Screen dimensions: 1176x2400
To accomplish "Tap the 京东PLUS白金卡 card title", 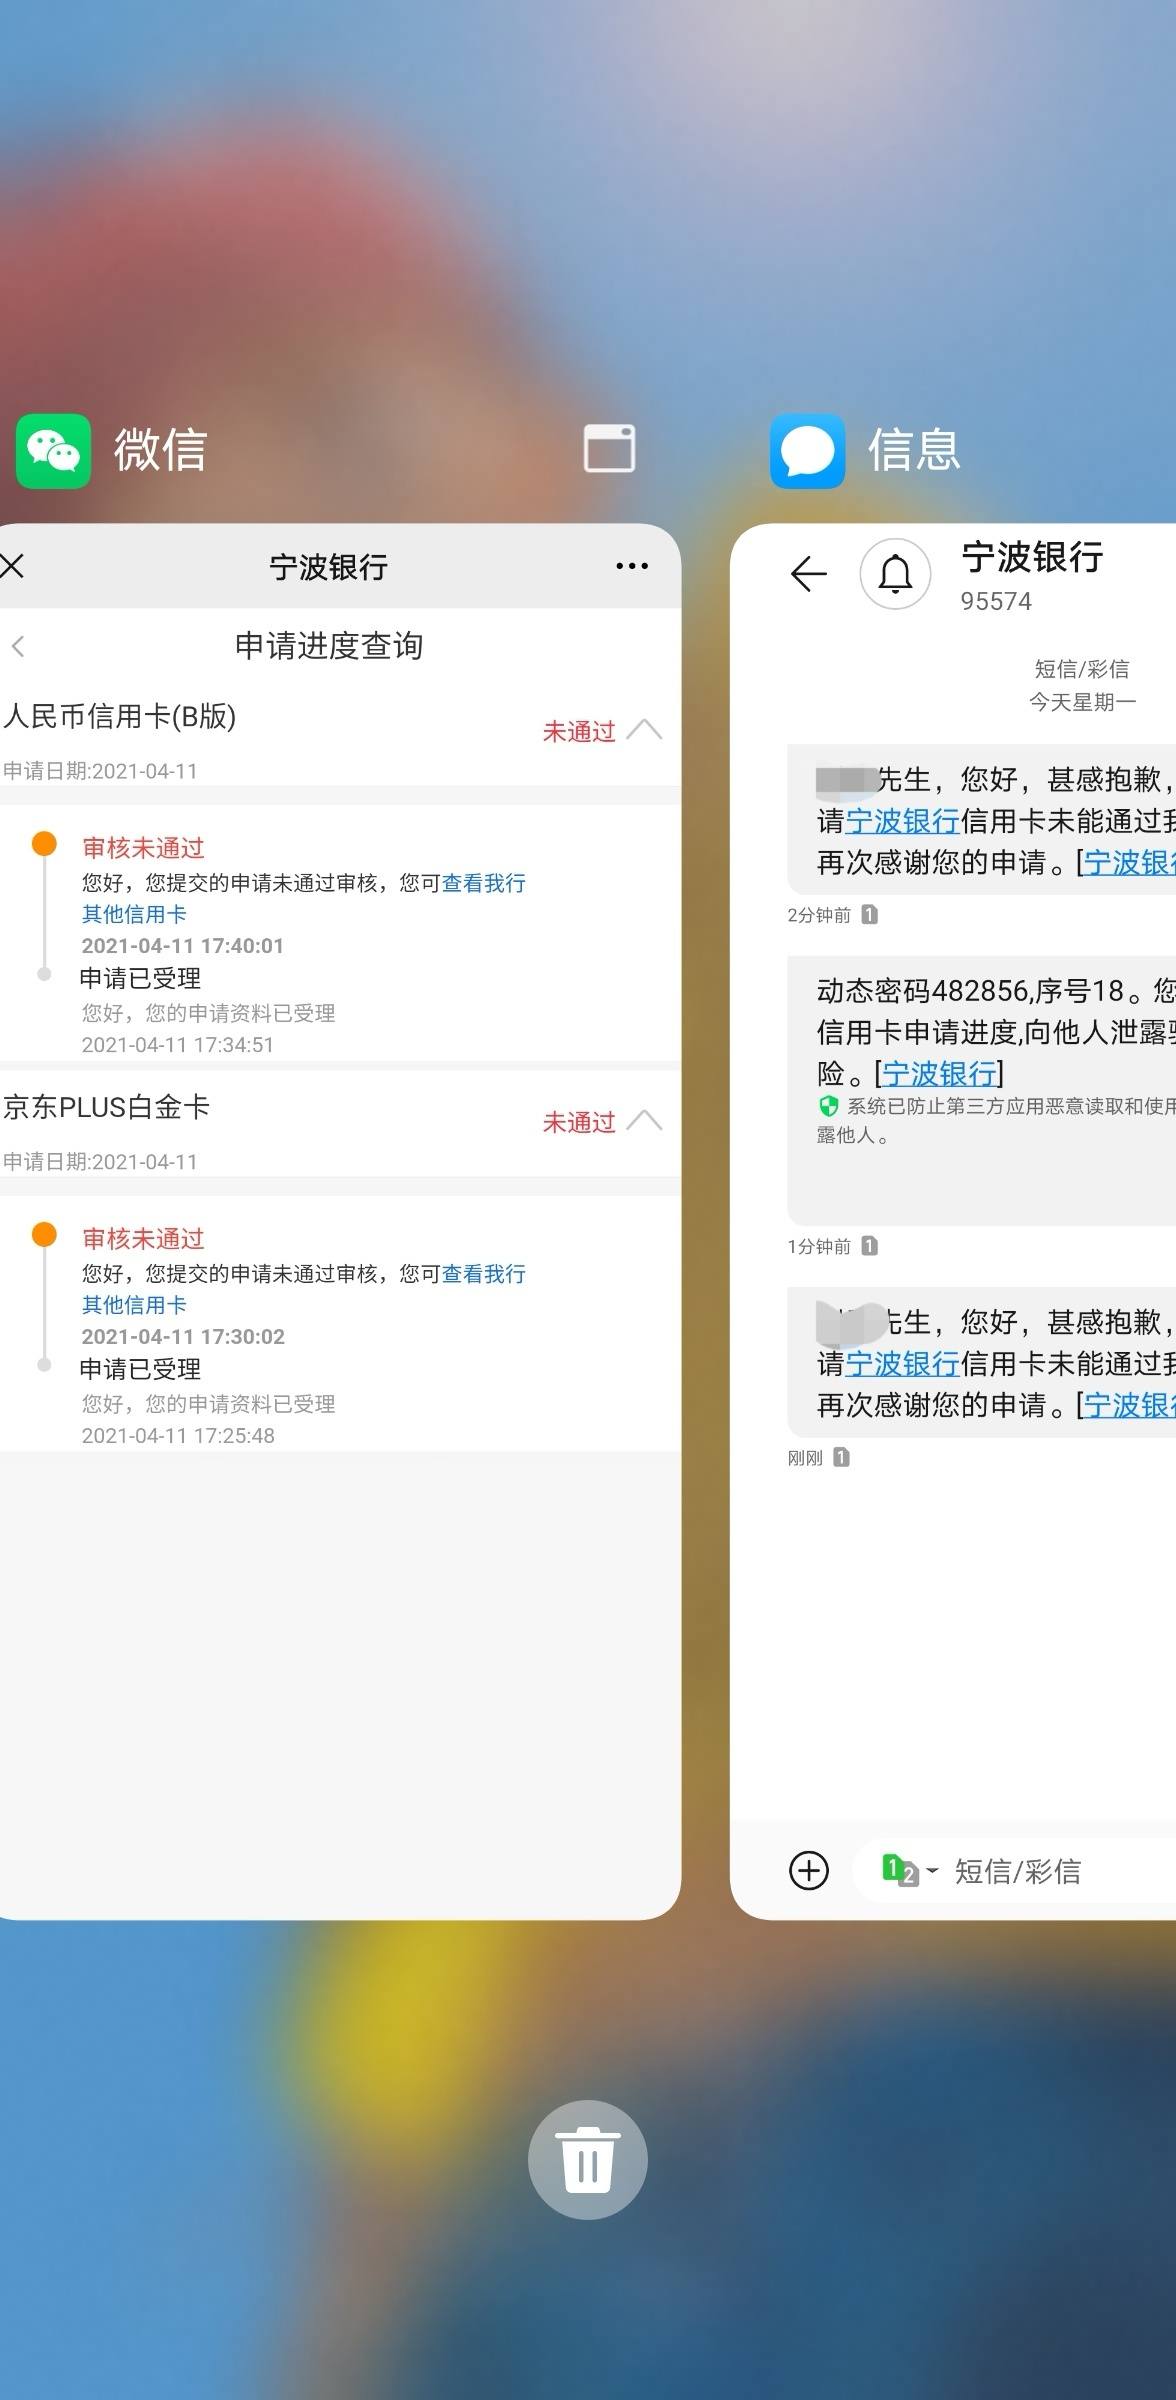I will pos(106,1107).
